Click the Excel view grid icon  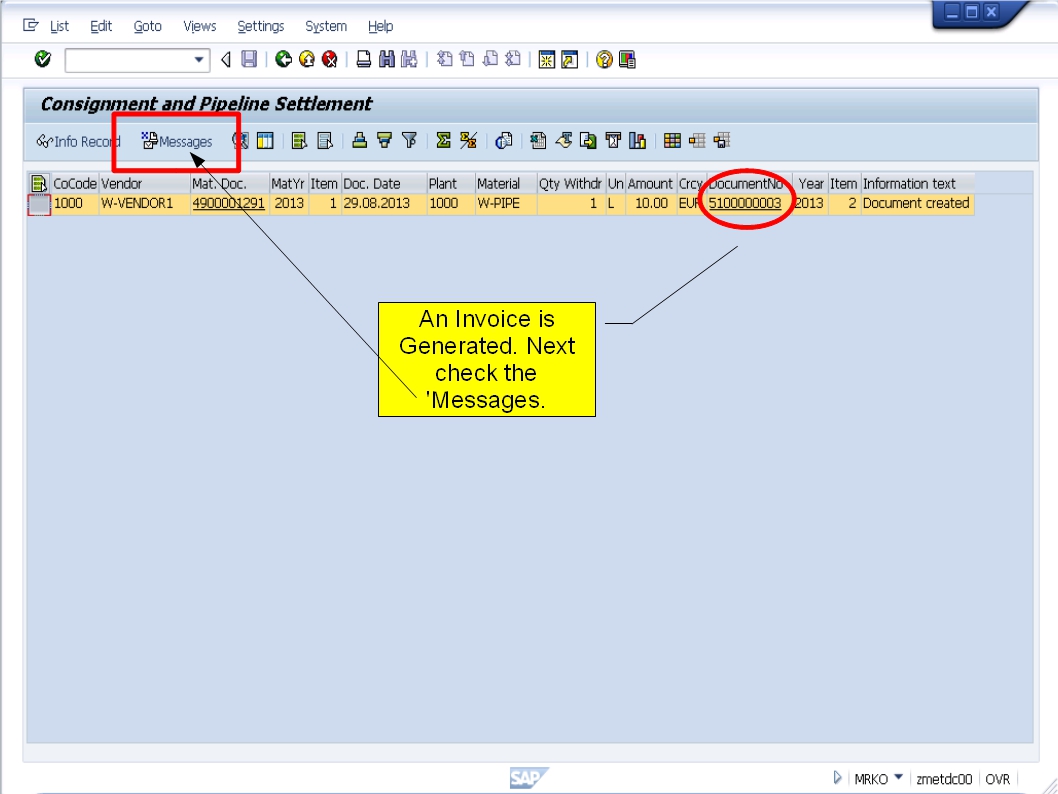pos(539,141)
